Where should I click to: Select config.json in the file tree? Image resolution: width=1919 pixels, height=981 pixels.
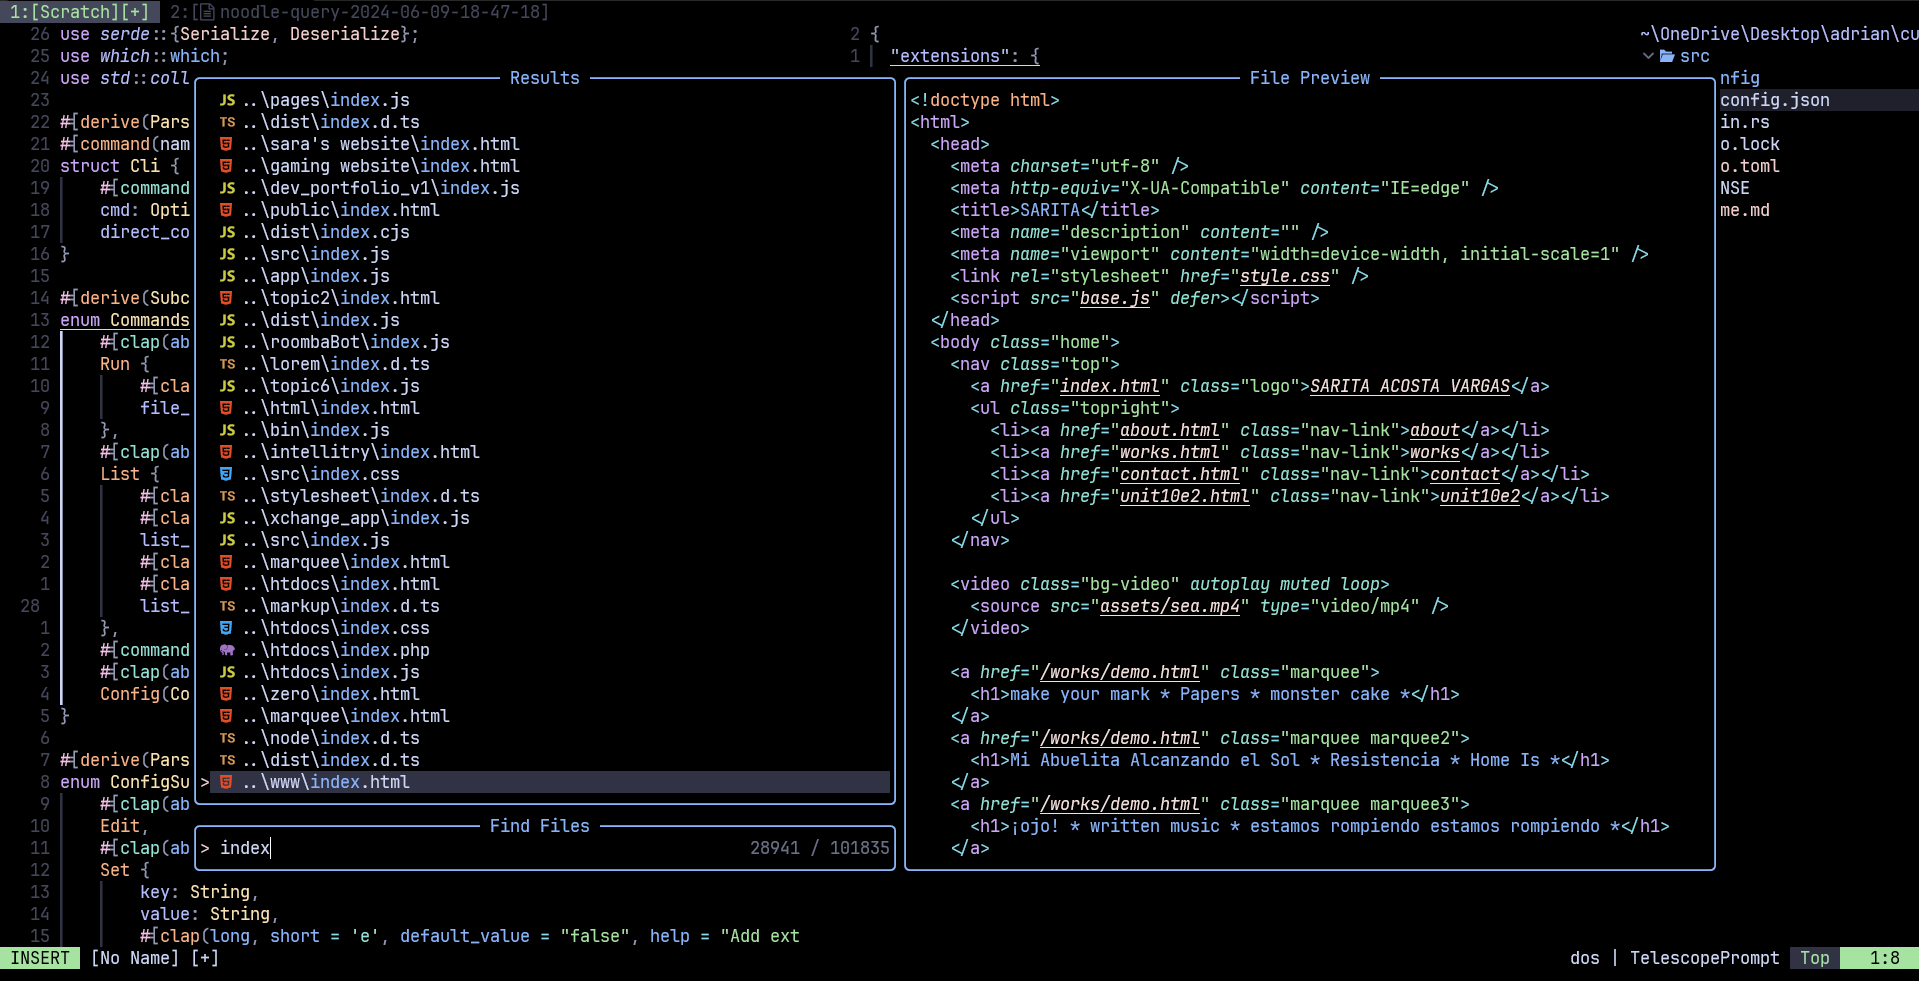pos(1775,100)
